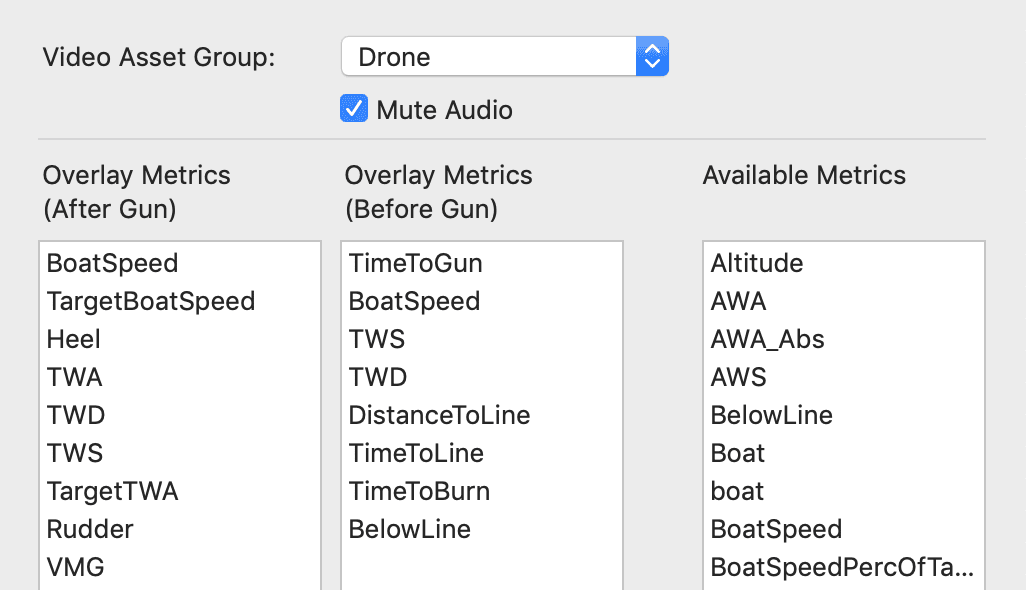Select VMG in After Gun list
1026x590 pixels.
tap(180, 566)
